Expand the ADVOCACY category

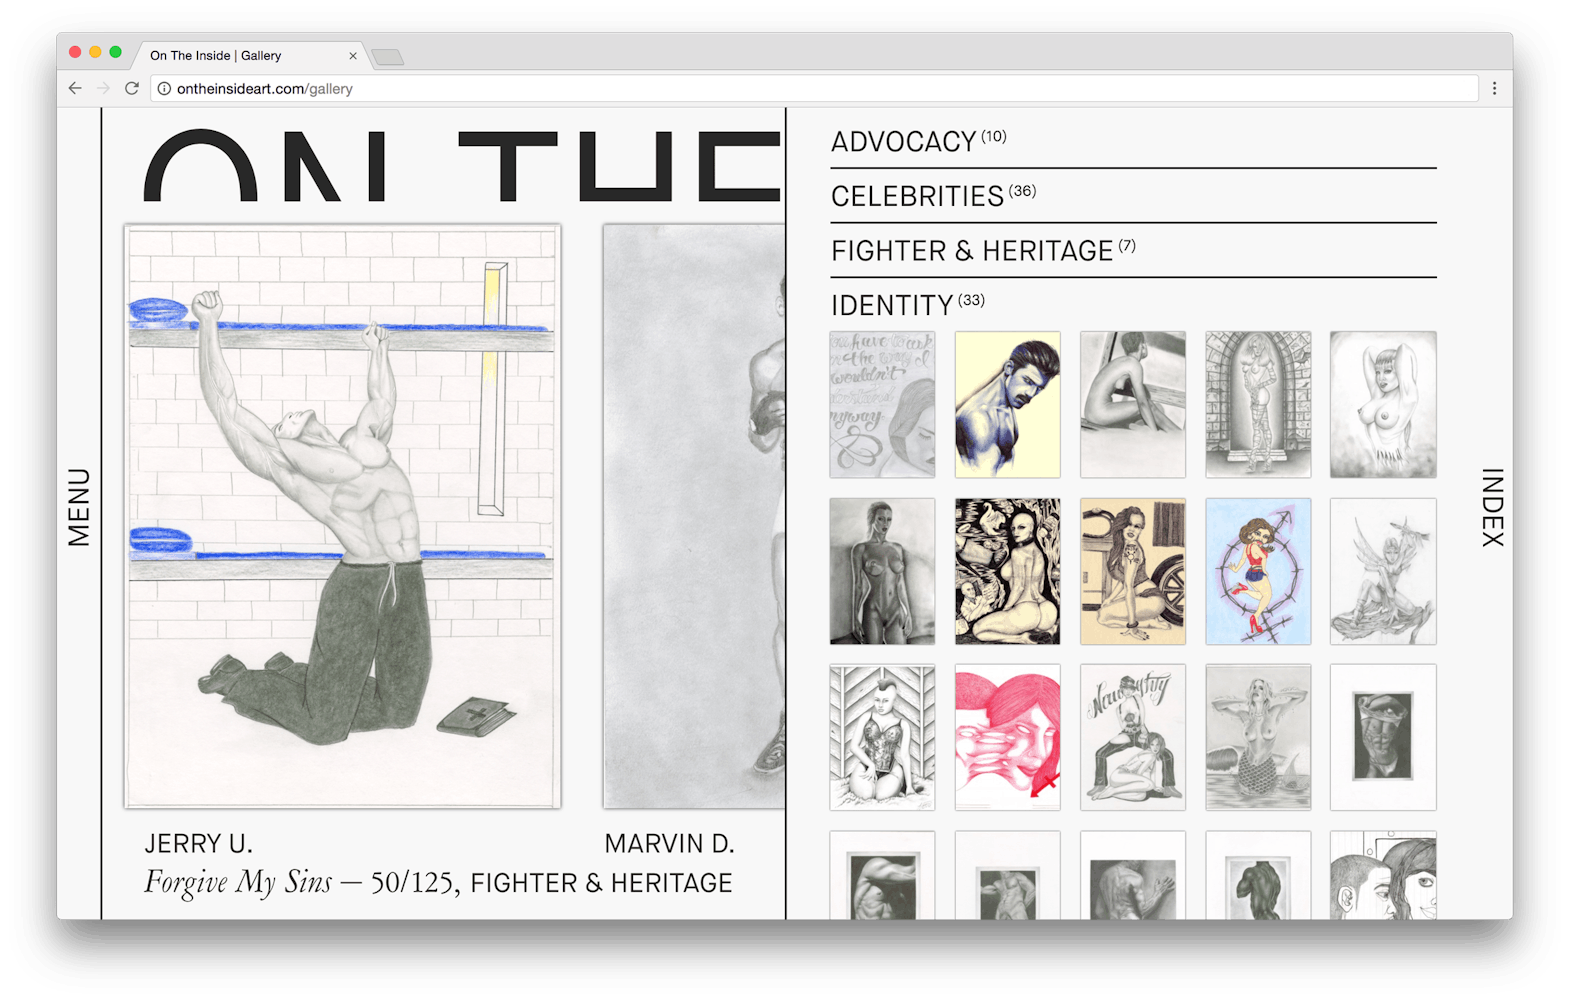(x=903, y=142)
